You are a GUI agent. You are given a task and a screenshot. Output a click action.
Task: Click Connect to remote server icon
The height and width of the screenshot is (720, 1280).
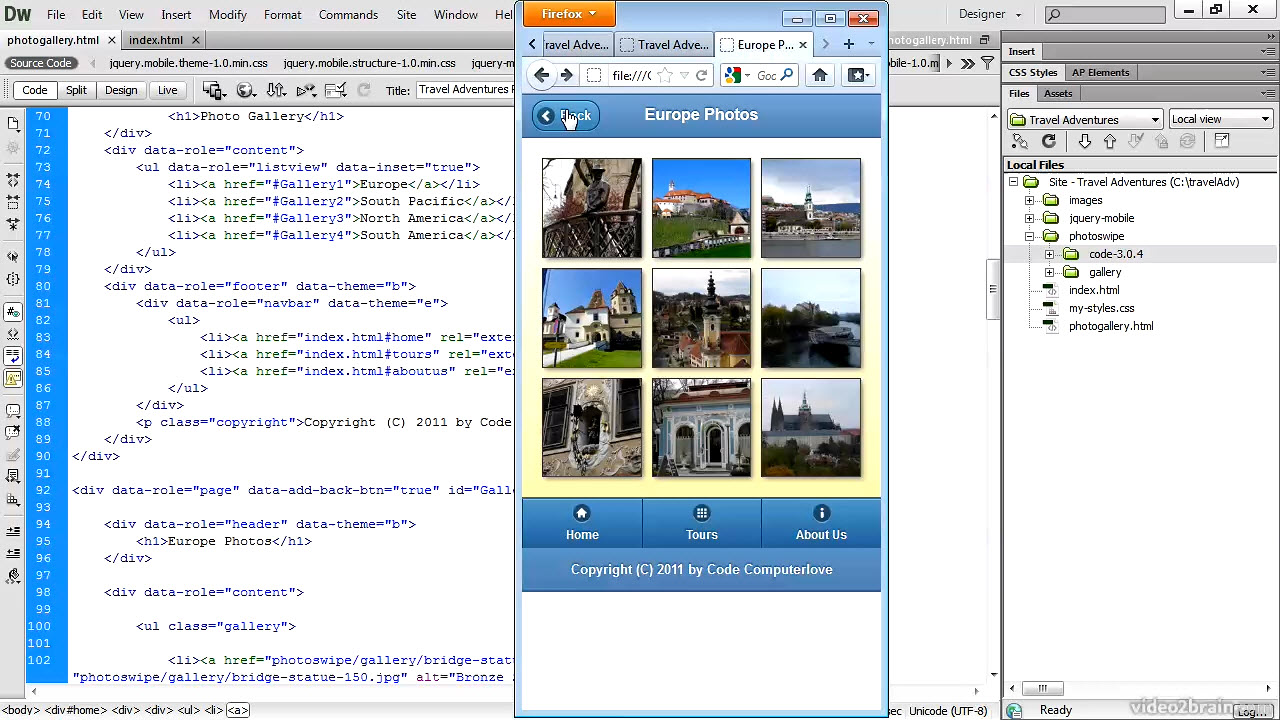1020,142
